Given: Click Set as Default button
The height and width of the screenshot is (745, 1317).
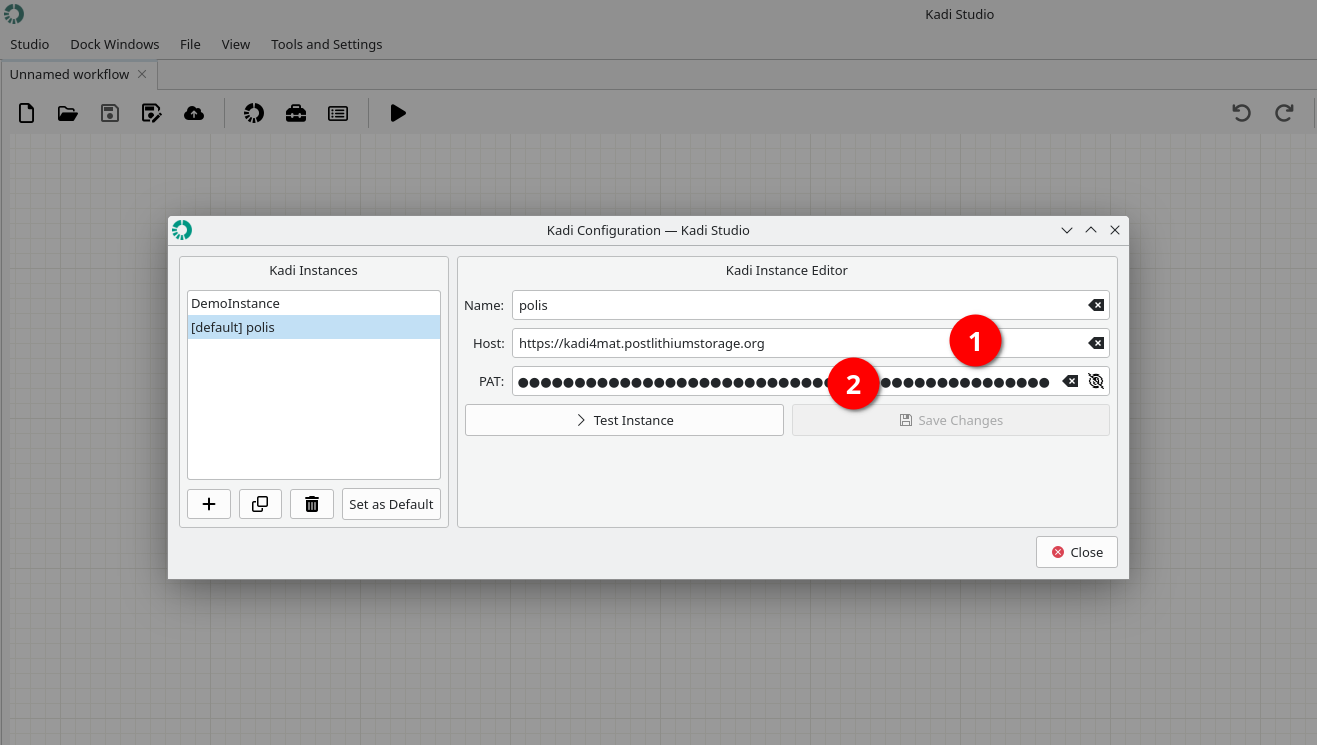Looking at the screenshot, I should pos(391,504).
